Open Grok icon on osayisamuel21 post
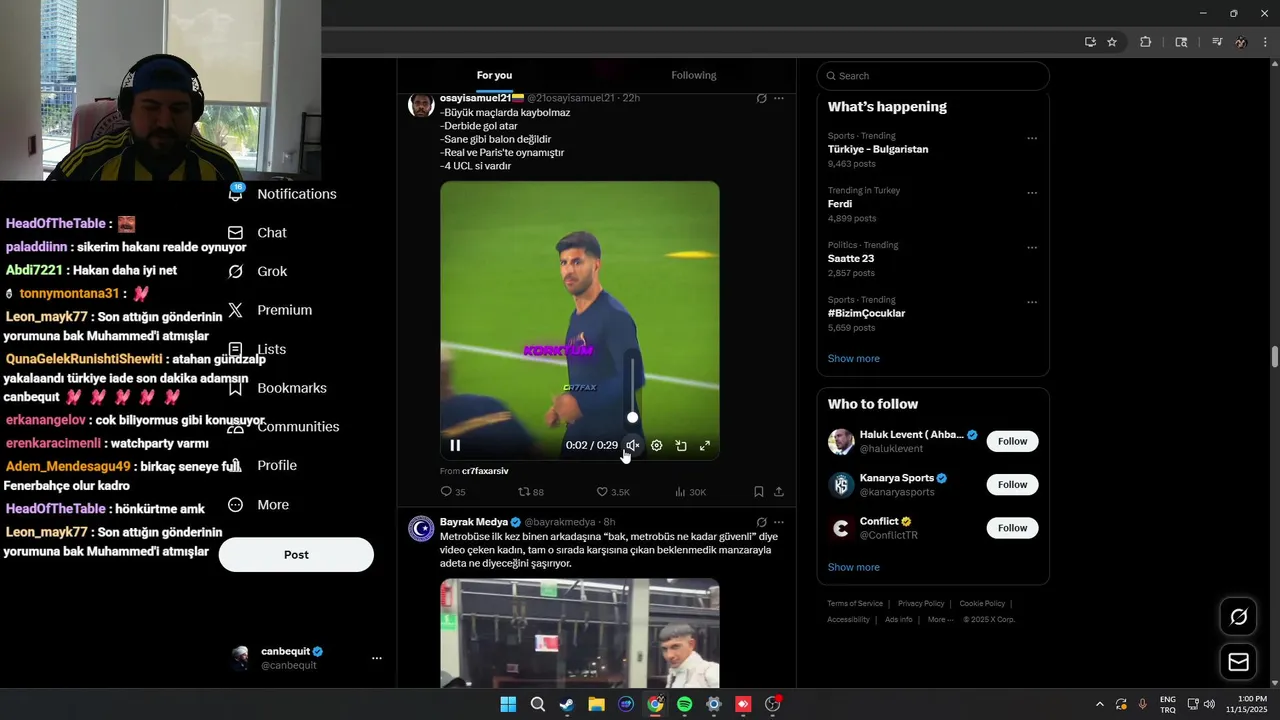1280x720 pixels. tap(762, 98)
